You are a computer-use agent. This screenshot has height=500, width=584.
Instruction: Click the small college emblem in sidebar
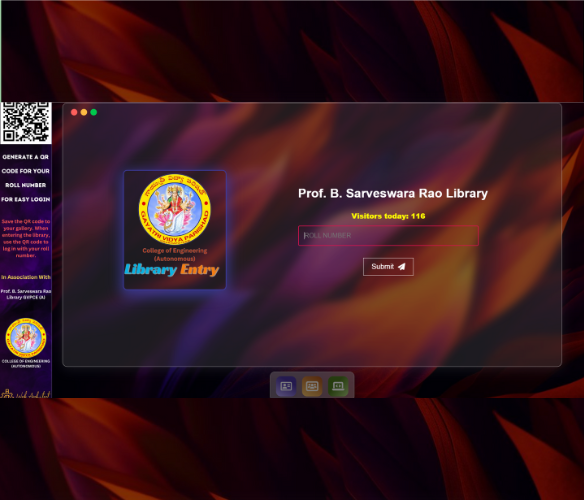click(26, 338)
